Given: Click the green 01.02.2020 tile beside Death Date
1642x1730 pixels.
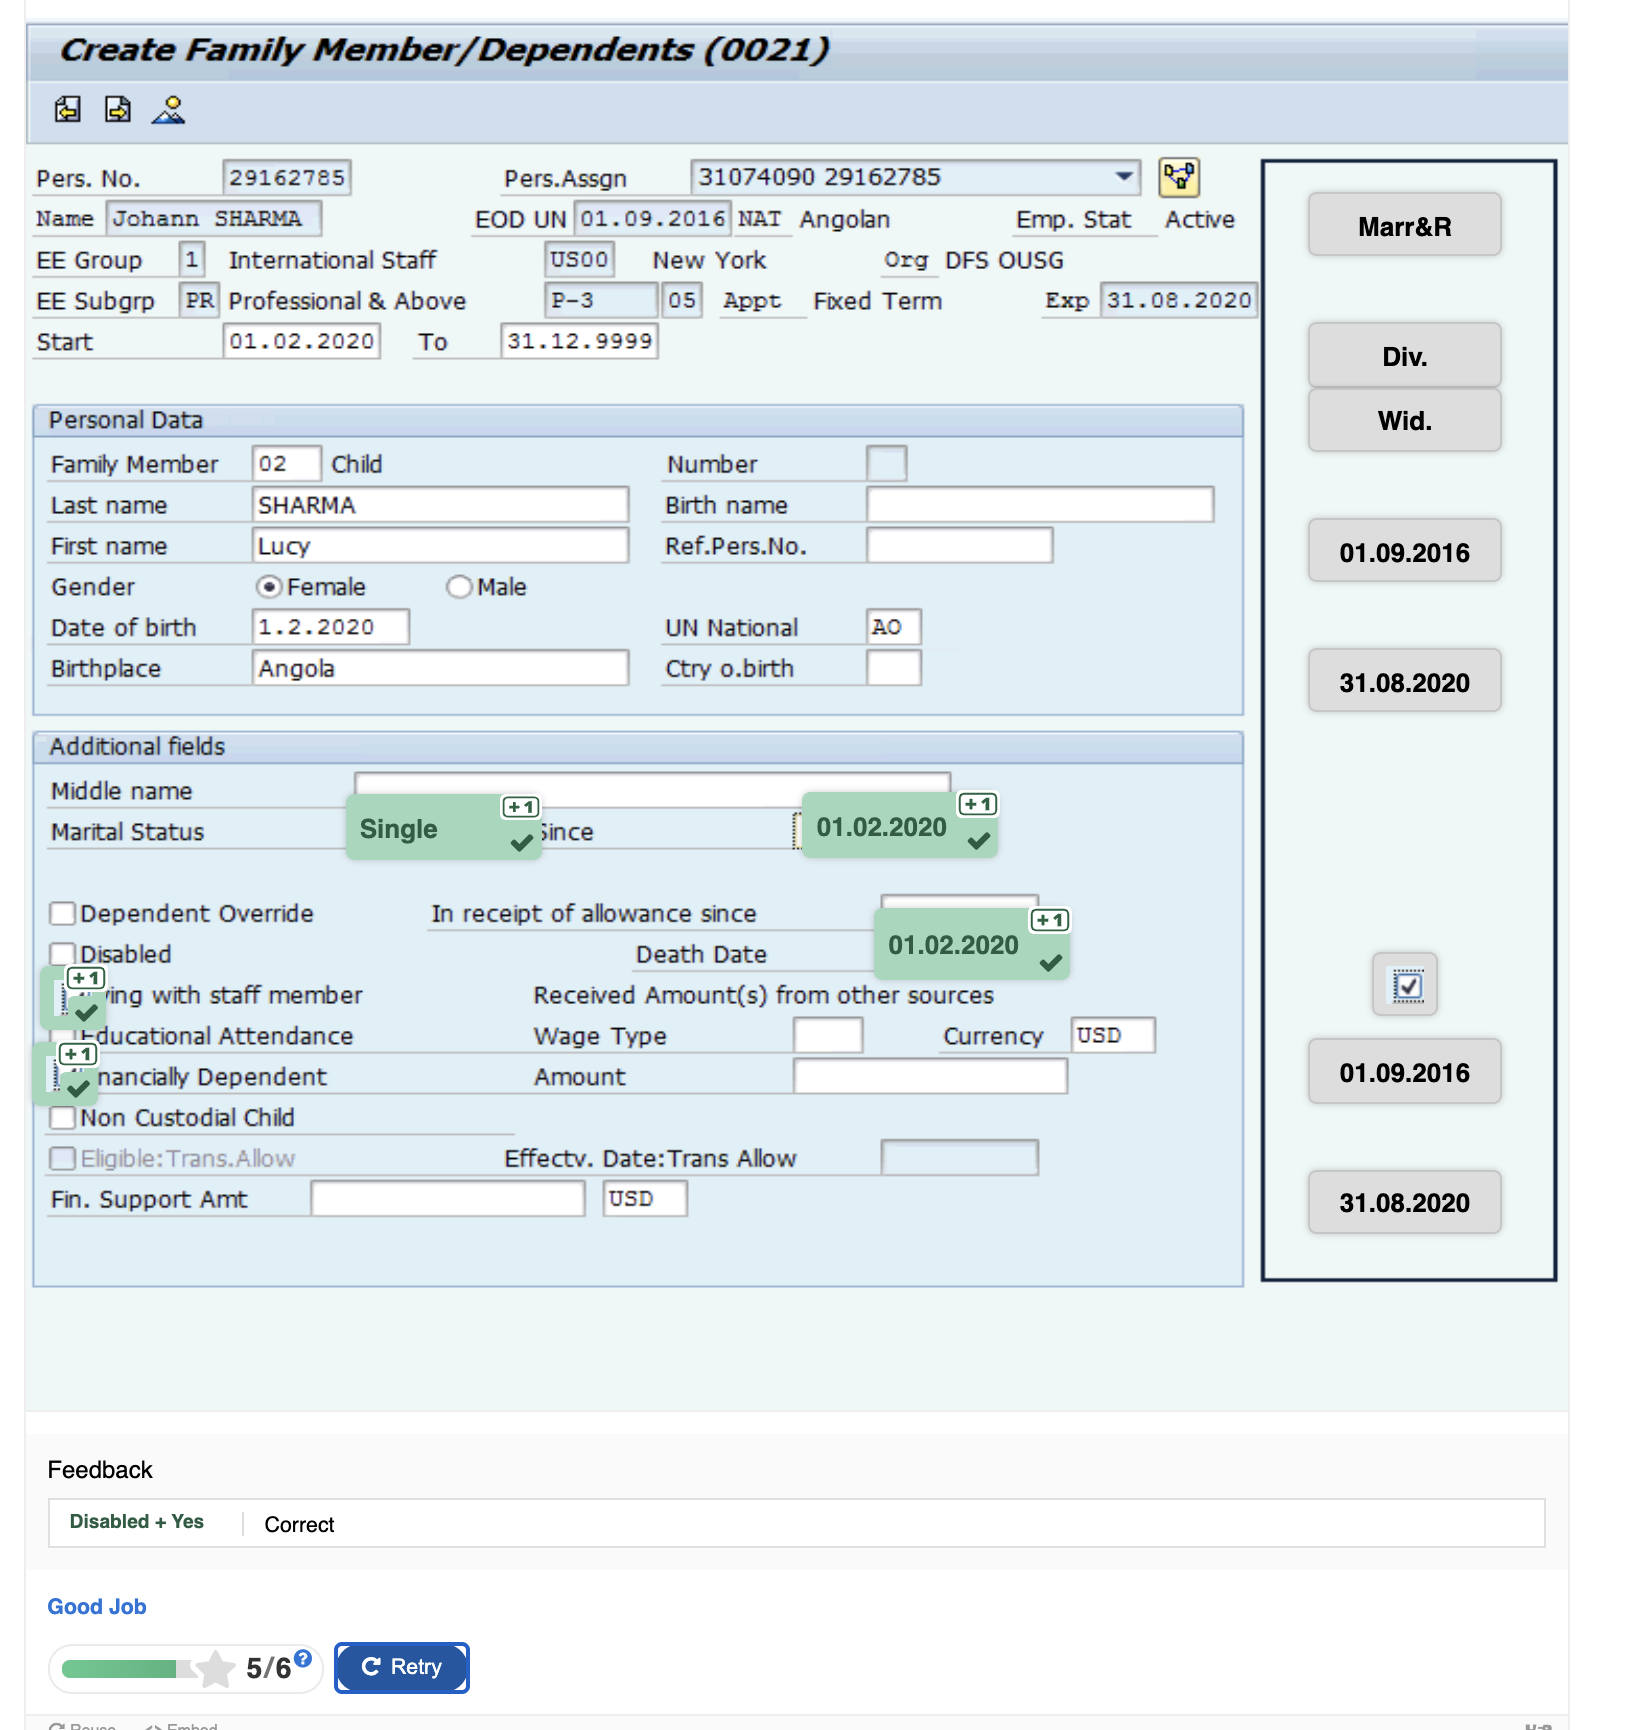Looking at the screenshot, I should coord(971,943).
